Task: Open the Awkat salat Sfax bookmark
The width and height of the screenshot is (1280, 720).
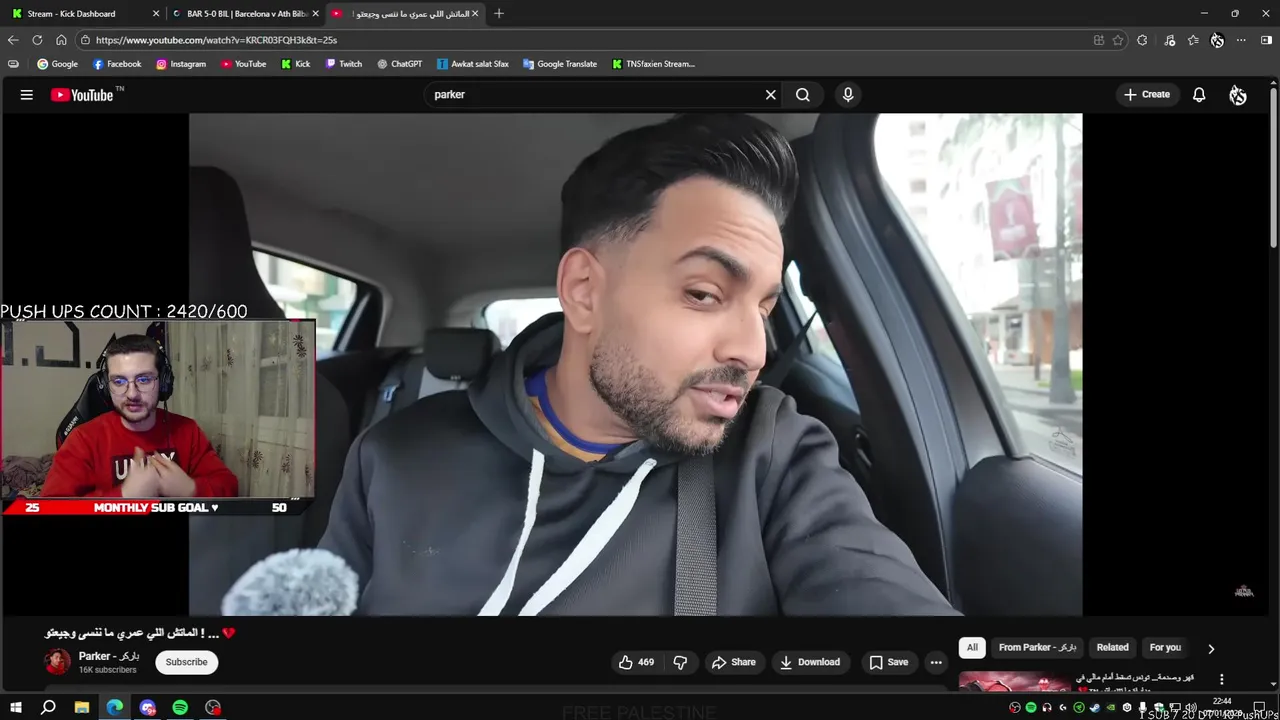Action: tap(472, 64)
